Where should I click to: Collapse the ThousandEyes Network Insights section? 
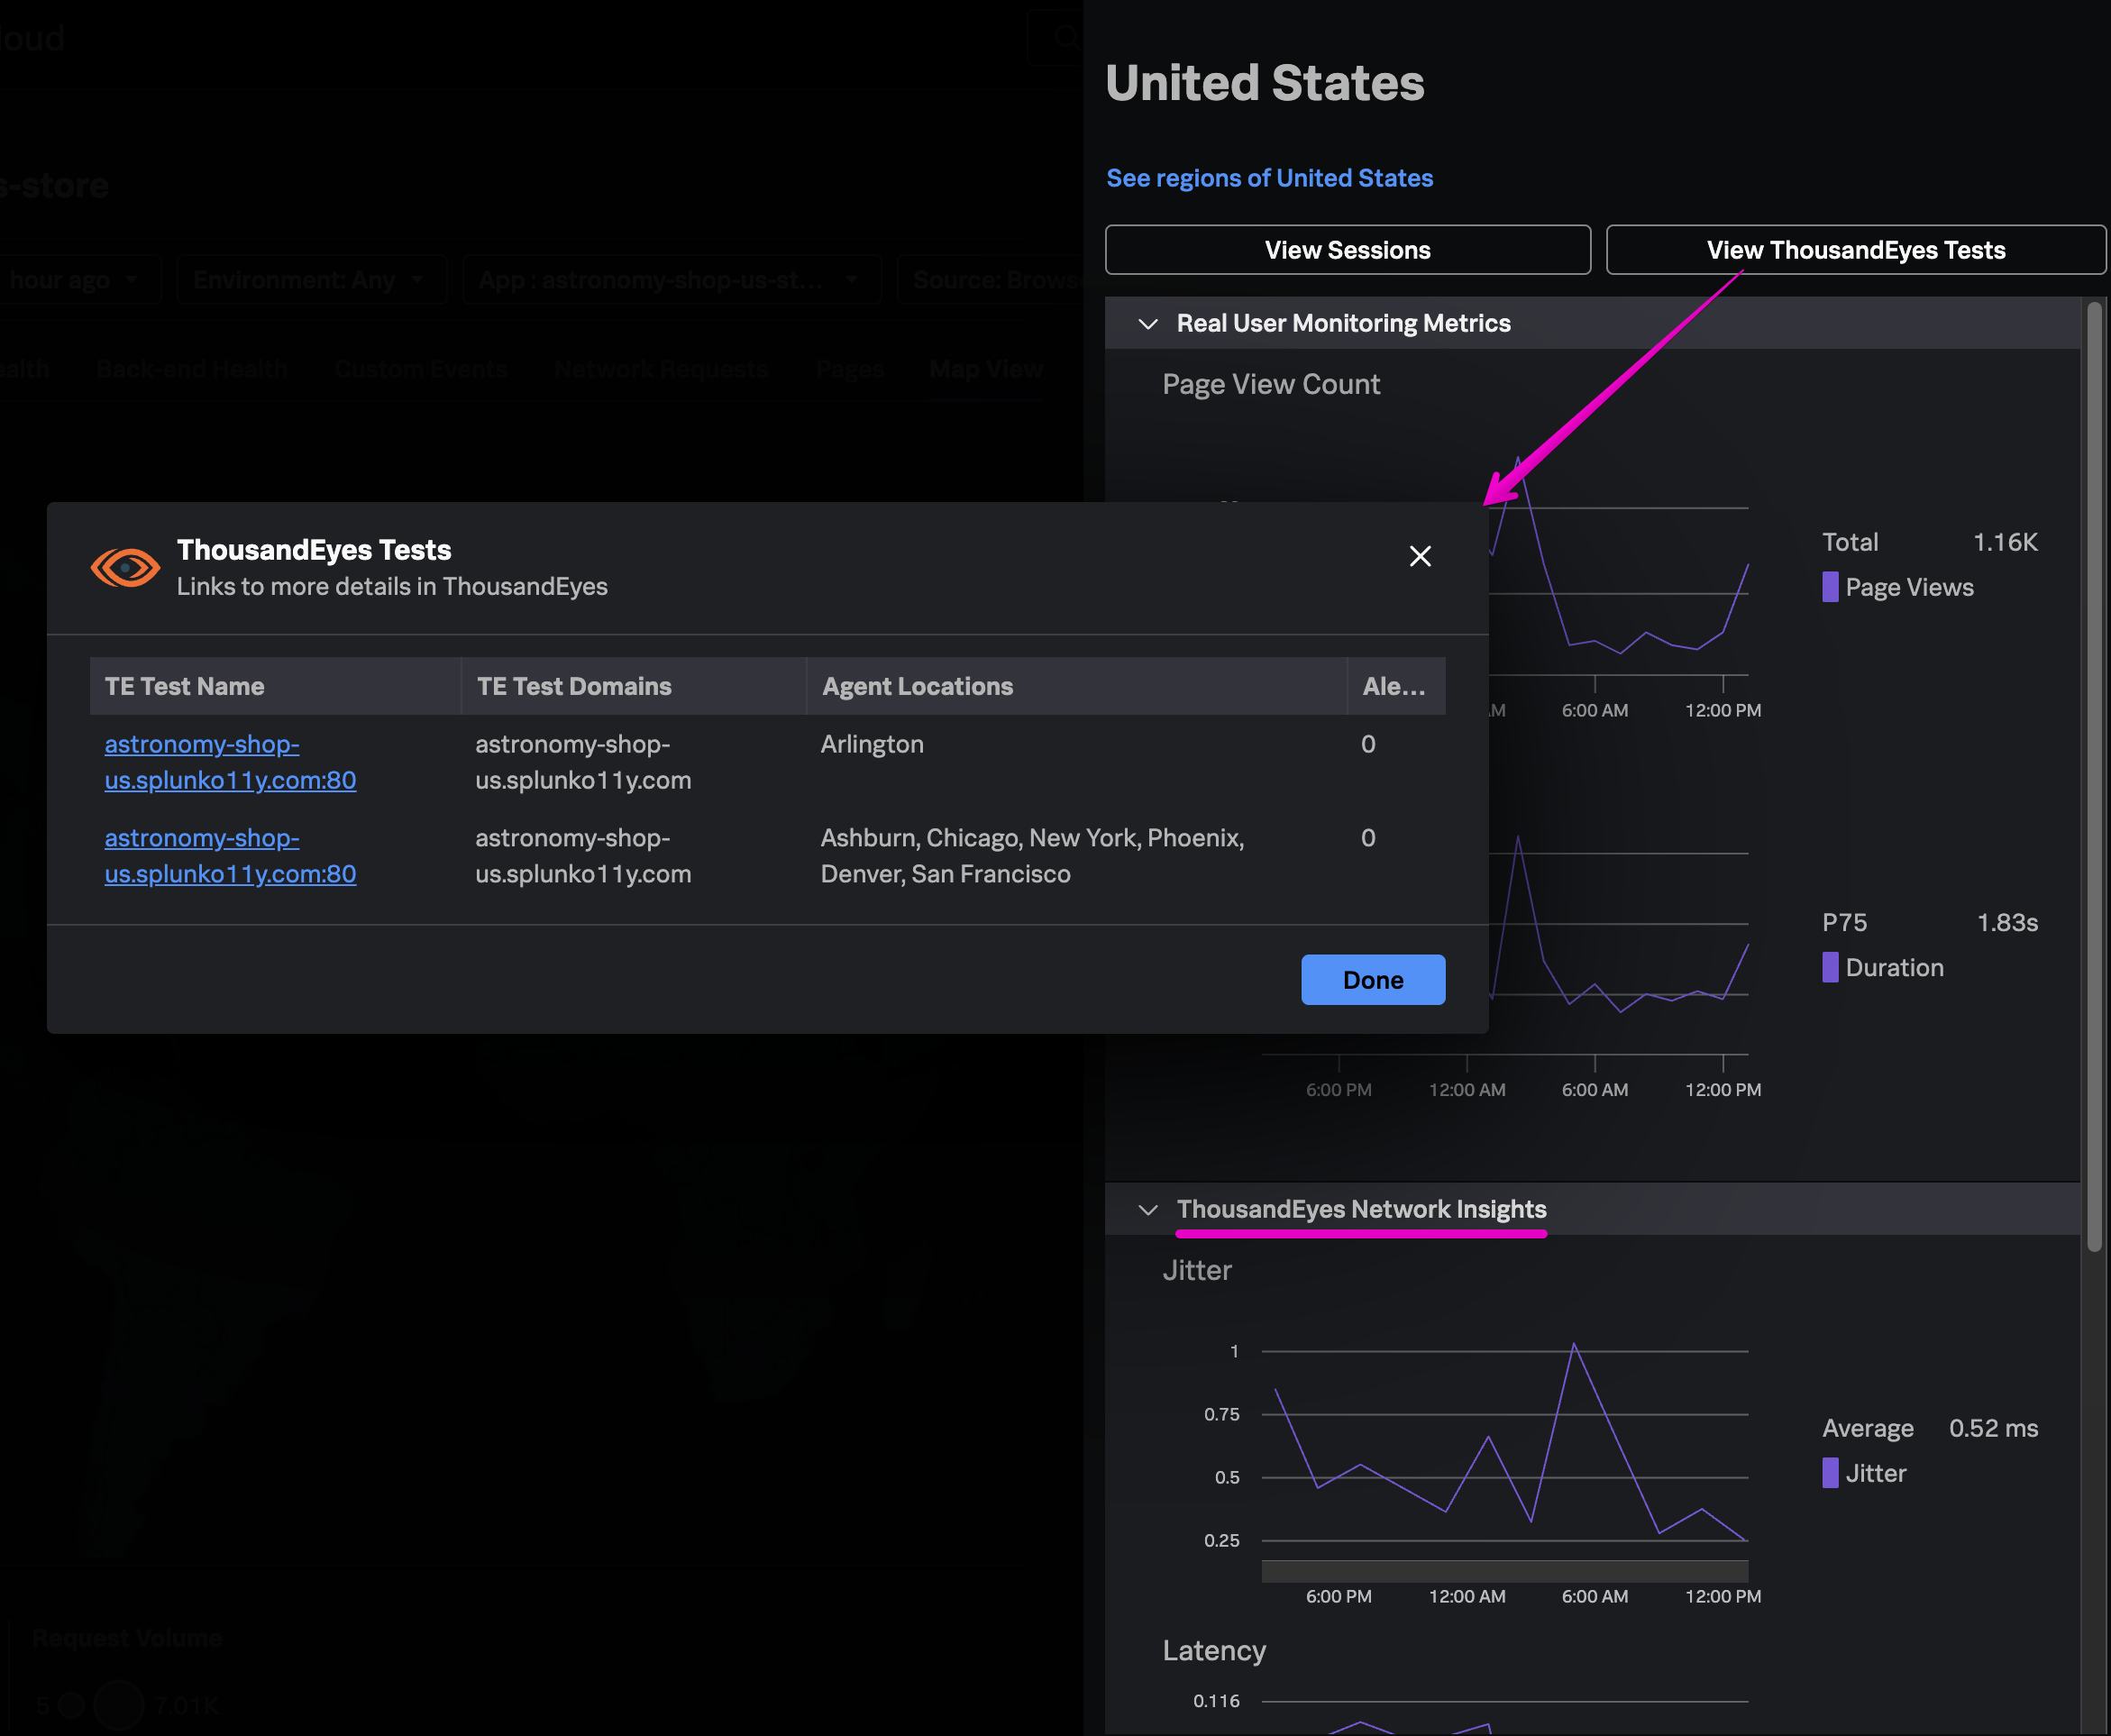pos(1147,1209)
